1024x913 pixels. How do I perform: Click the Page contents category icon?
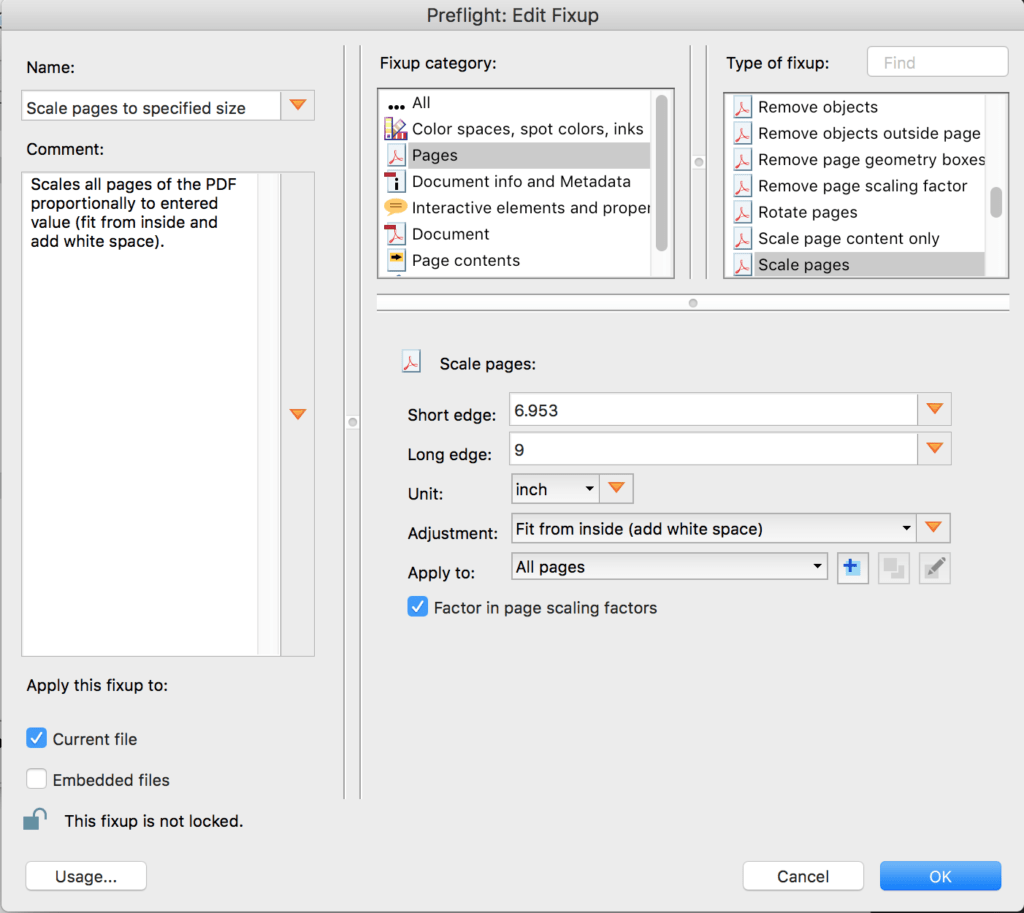pos(395,260)
